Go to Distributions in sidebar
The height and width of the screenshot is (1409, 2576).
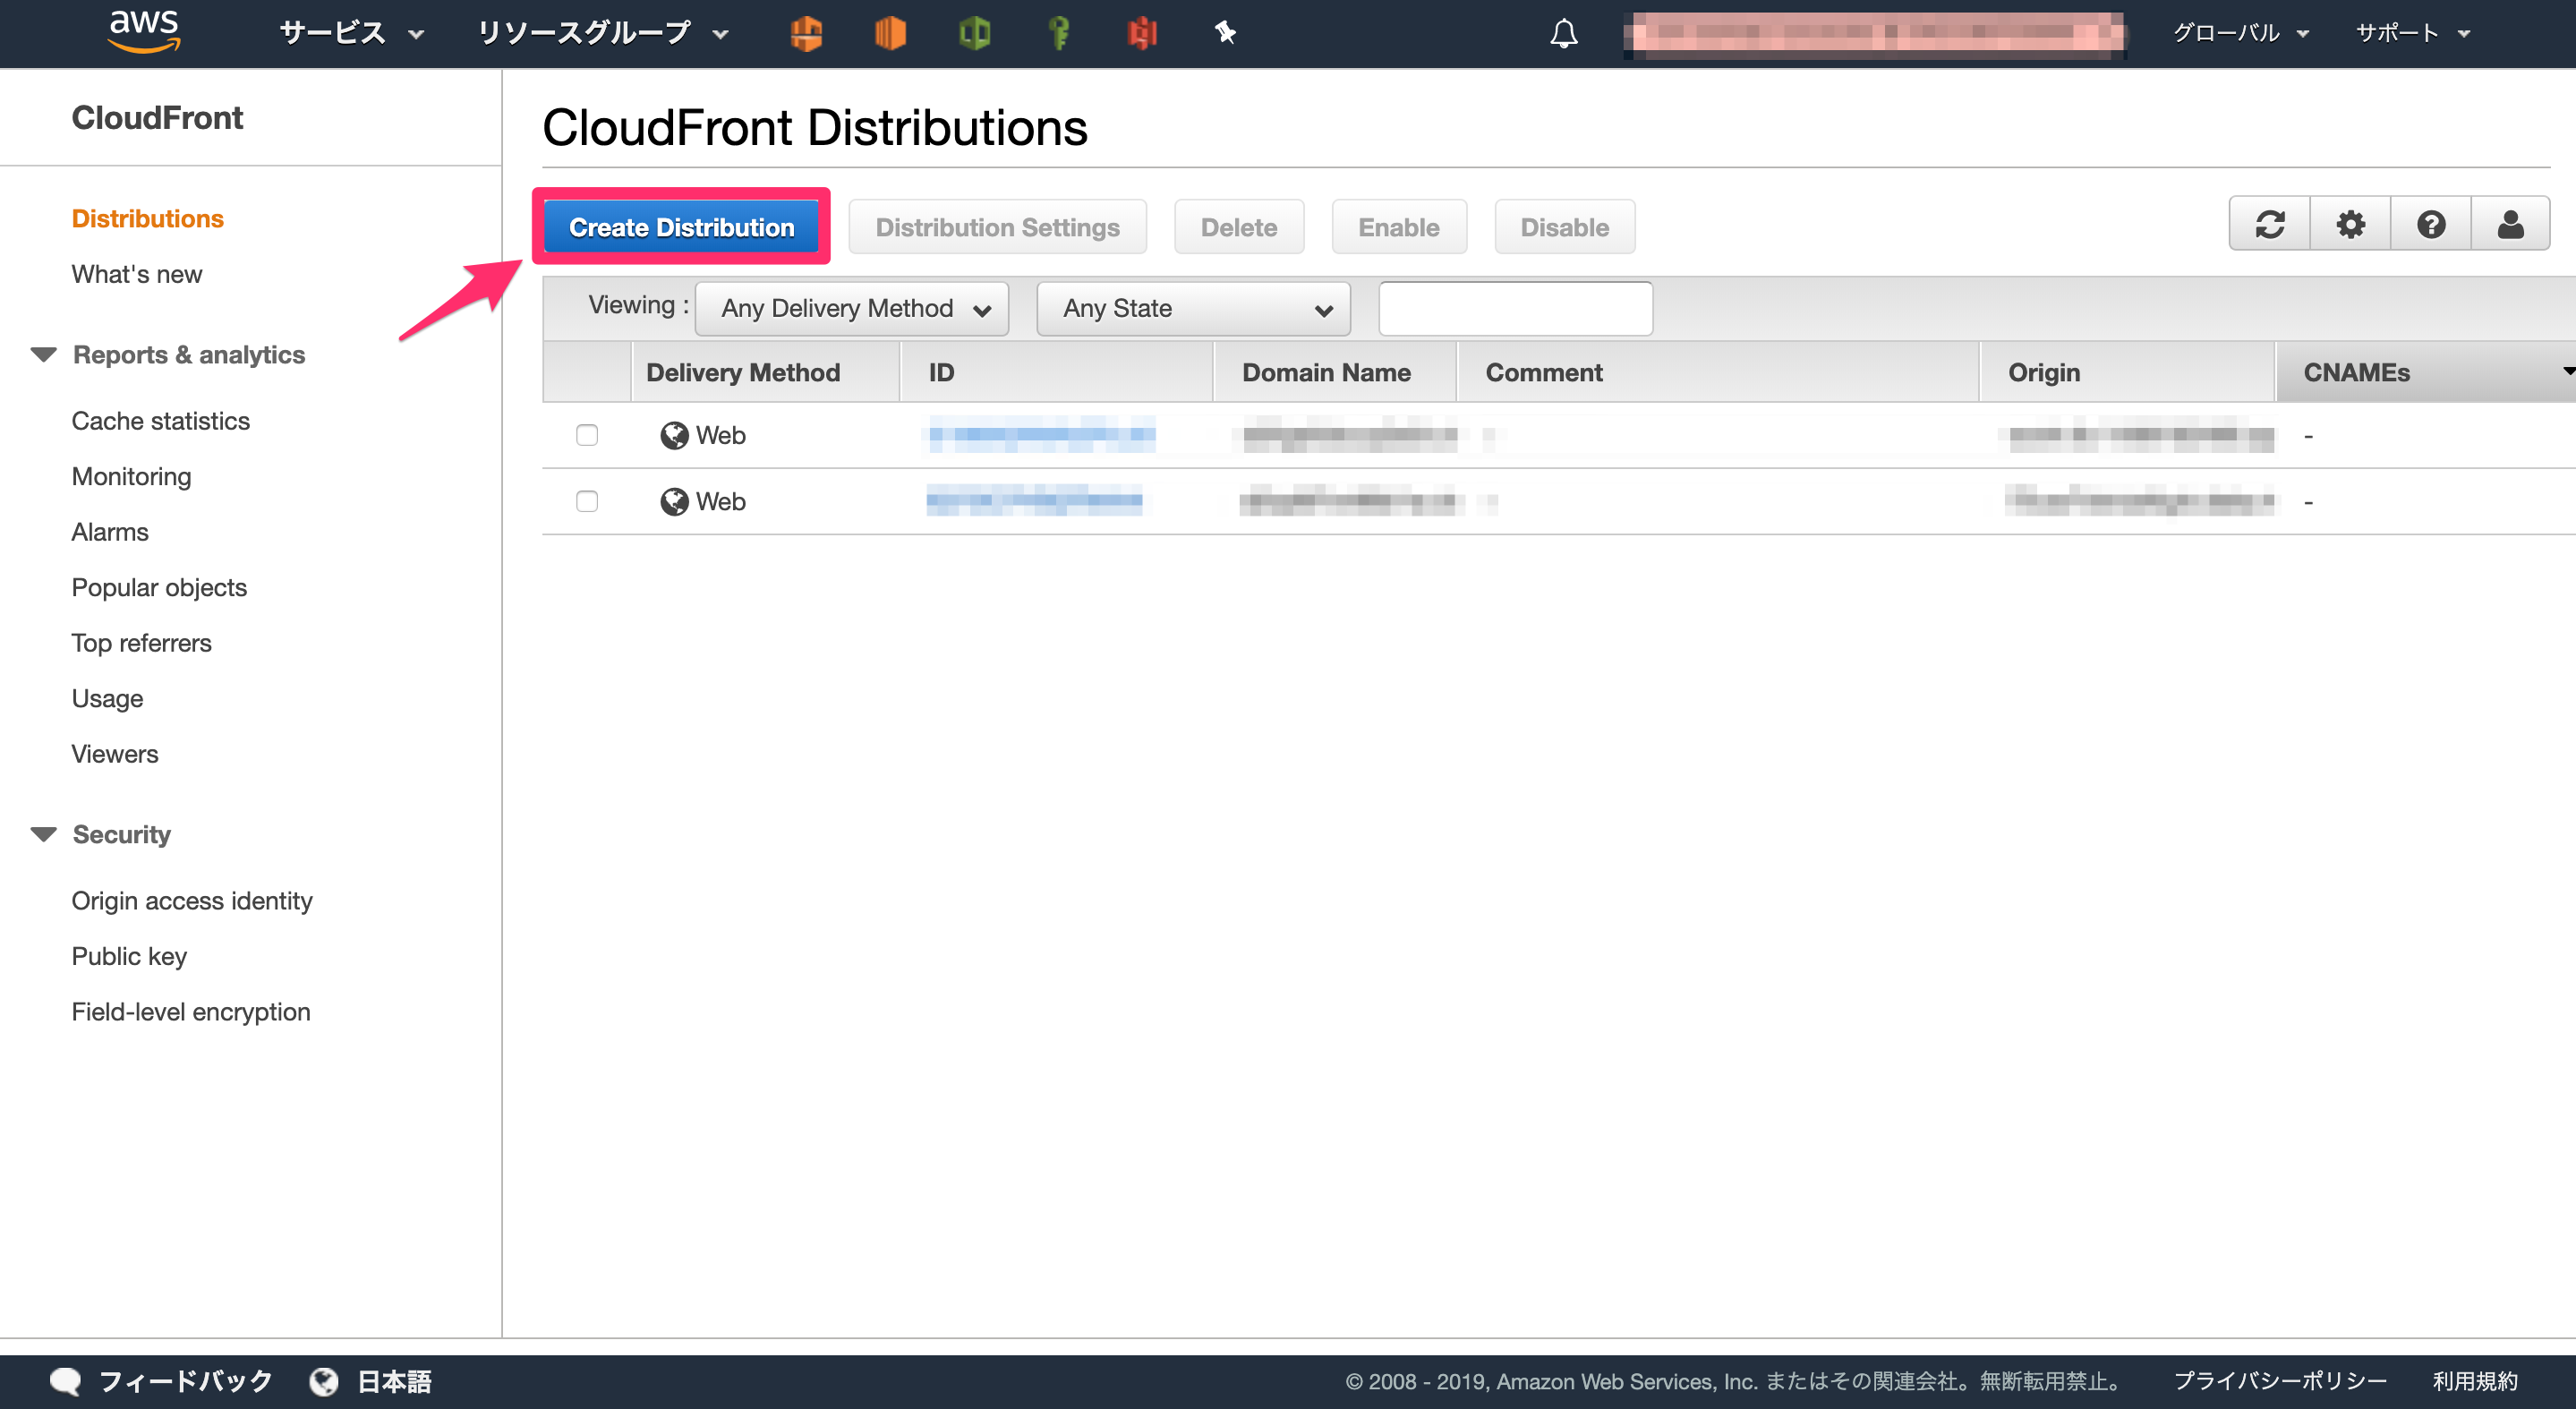click(x=147, y=218)
